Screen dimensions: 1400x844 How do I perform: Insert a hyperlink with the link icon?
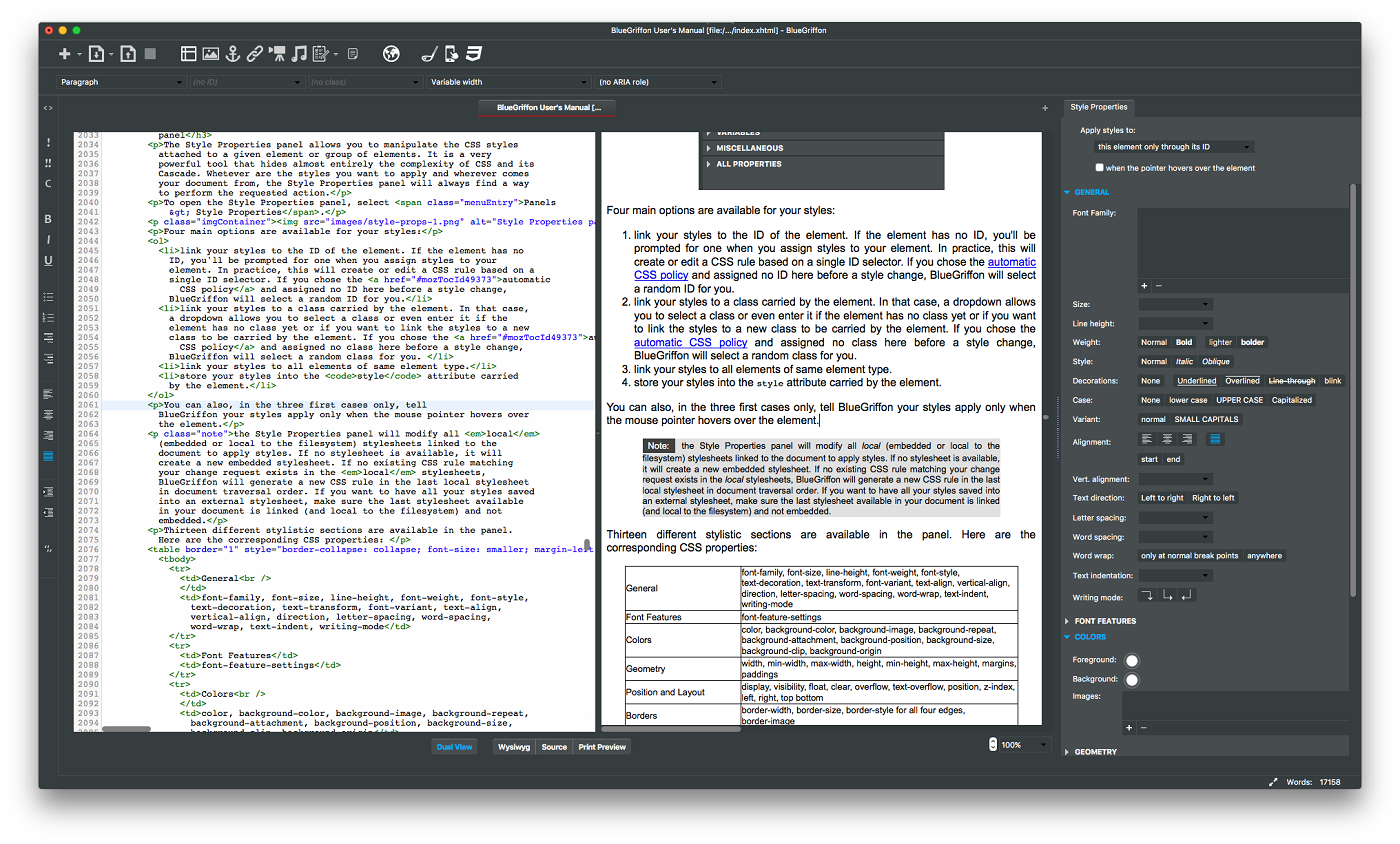point(255,55)
